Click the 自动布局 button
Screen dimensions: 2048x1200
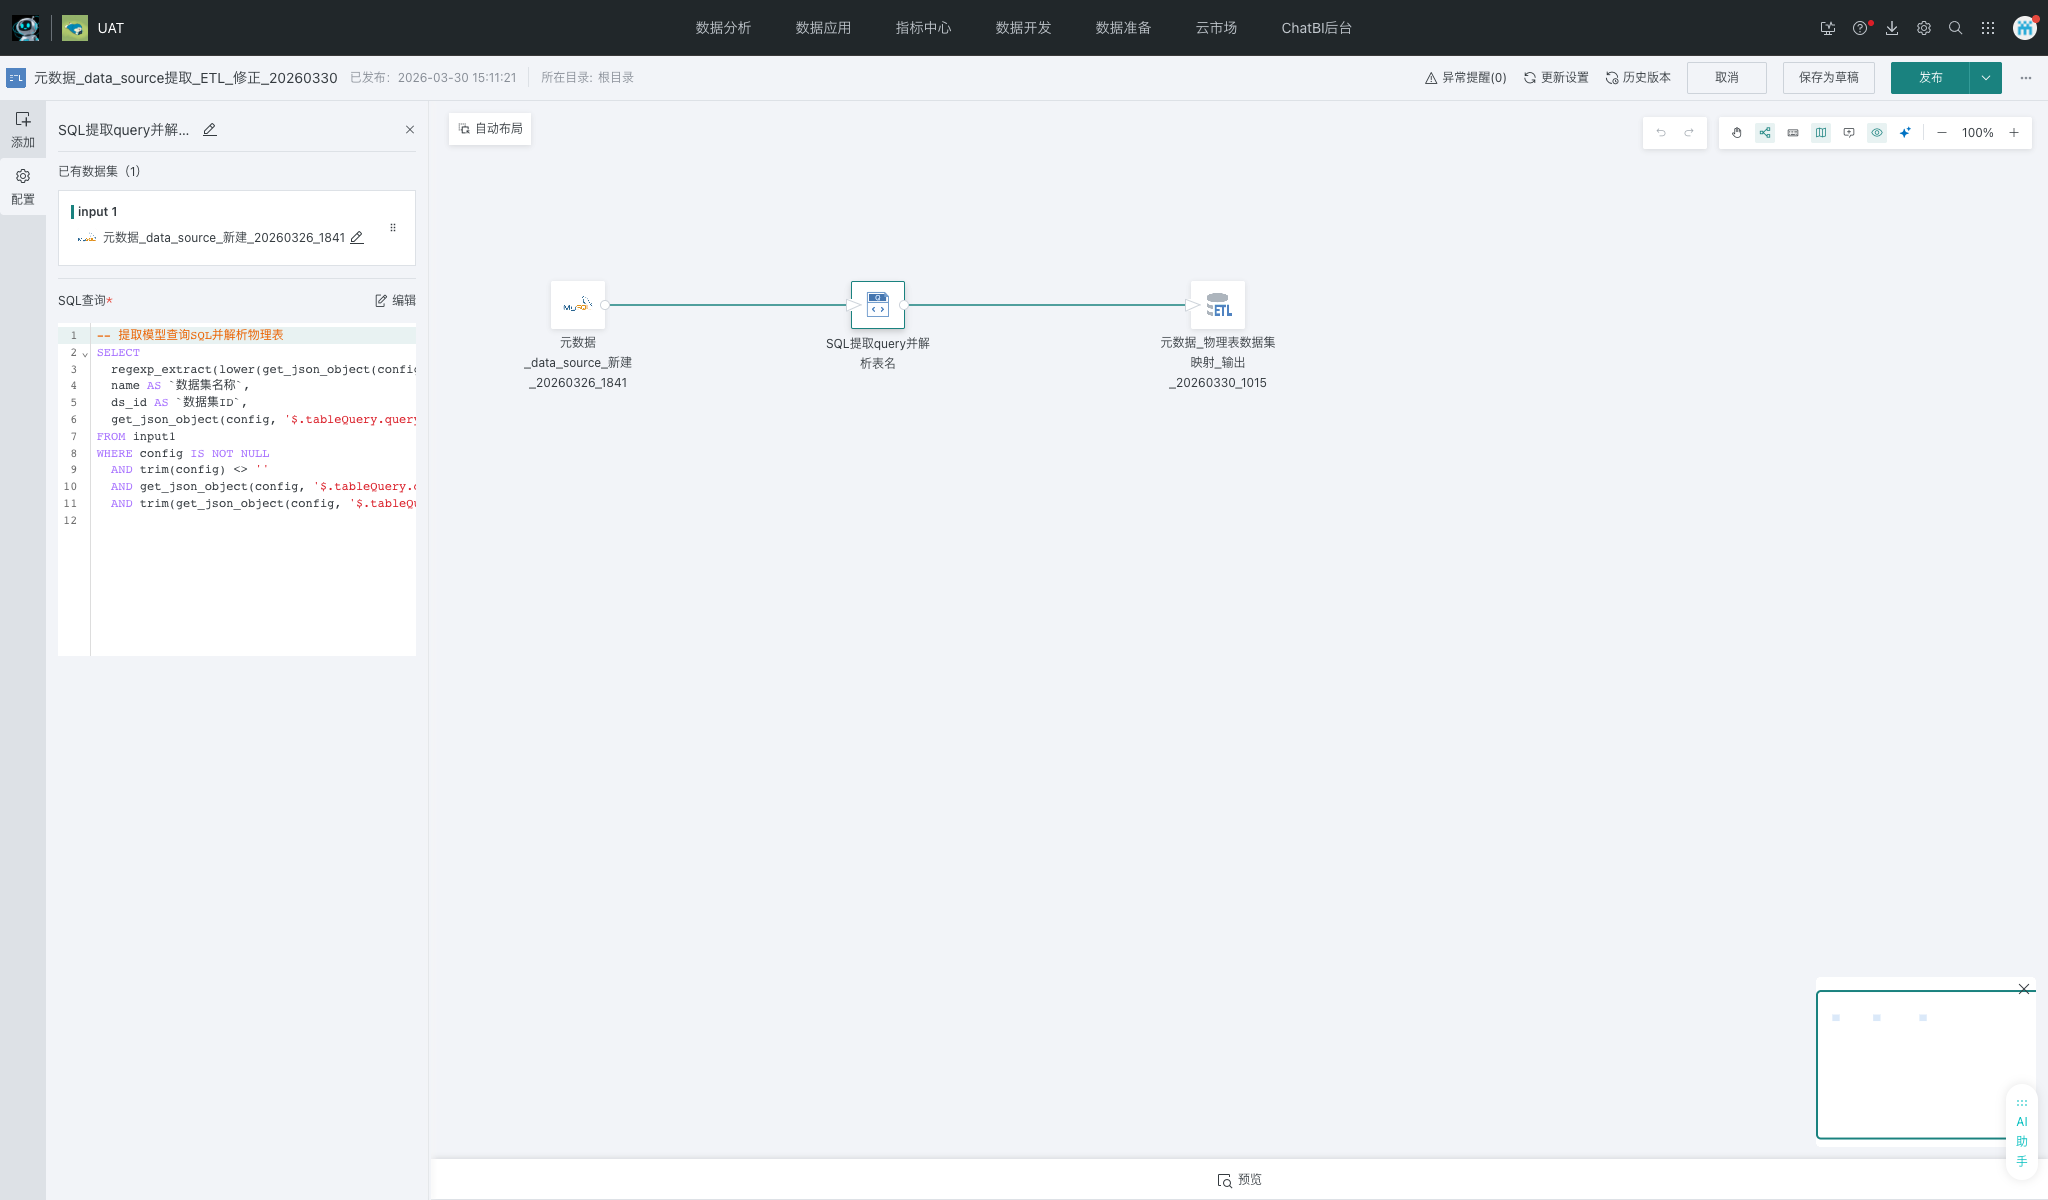[x=490, y=129]
